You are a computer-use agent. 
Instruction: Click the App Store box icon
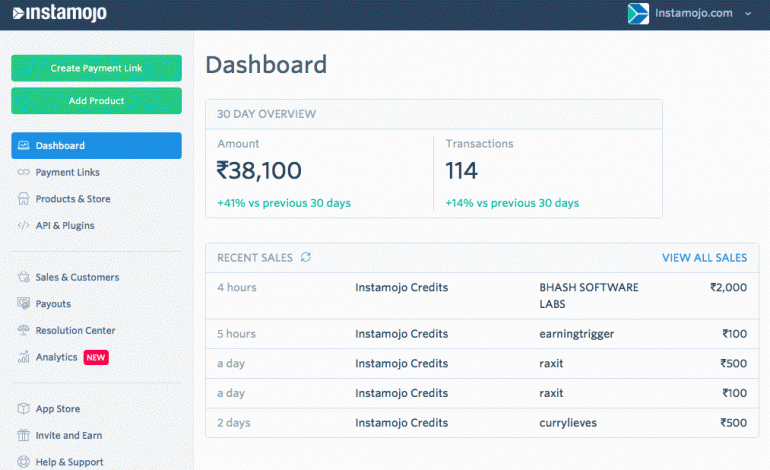[x=24, y=409]
